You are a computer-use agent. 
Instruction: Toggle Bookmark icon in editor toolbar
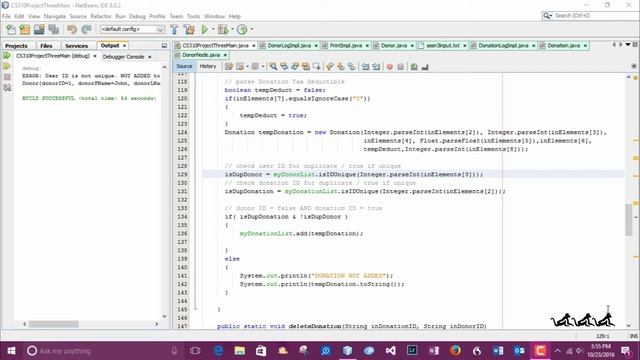click(351, 67)
